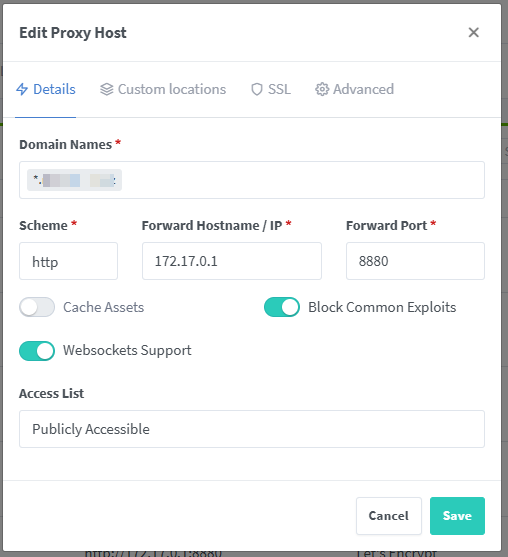Disable the Block Common Exploits toggle
This screenshot has height=557, width=508.
(282, 307)
